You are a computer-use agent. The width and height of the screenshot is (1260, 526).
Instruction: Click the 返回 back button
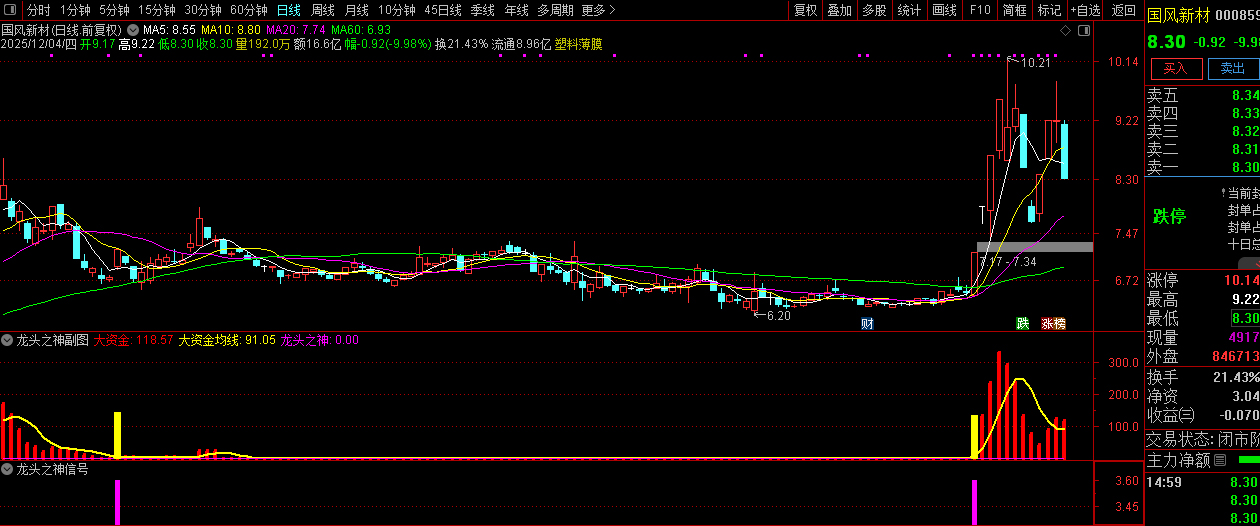(1124, 10)
